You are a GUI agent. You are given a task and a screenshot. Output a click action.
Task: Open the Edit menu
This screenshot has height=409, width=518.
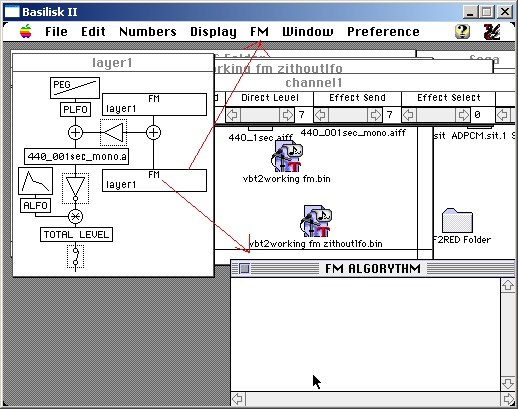(x=93, y=32)
